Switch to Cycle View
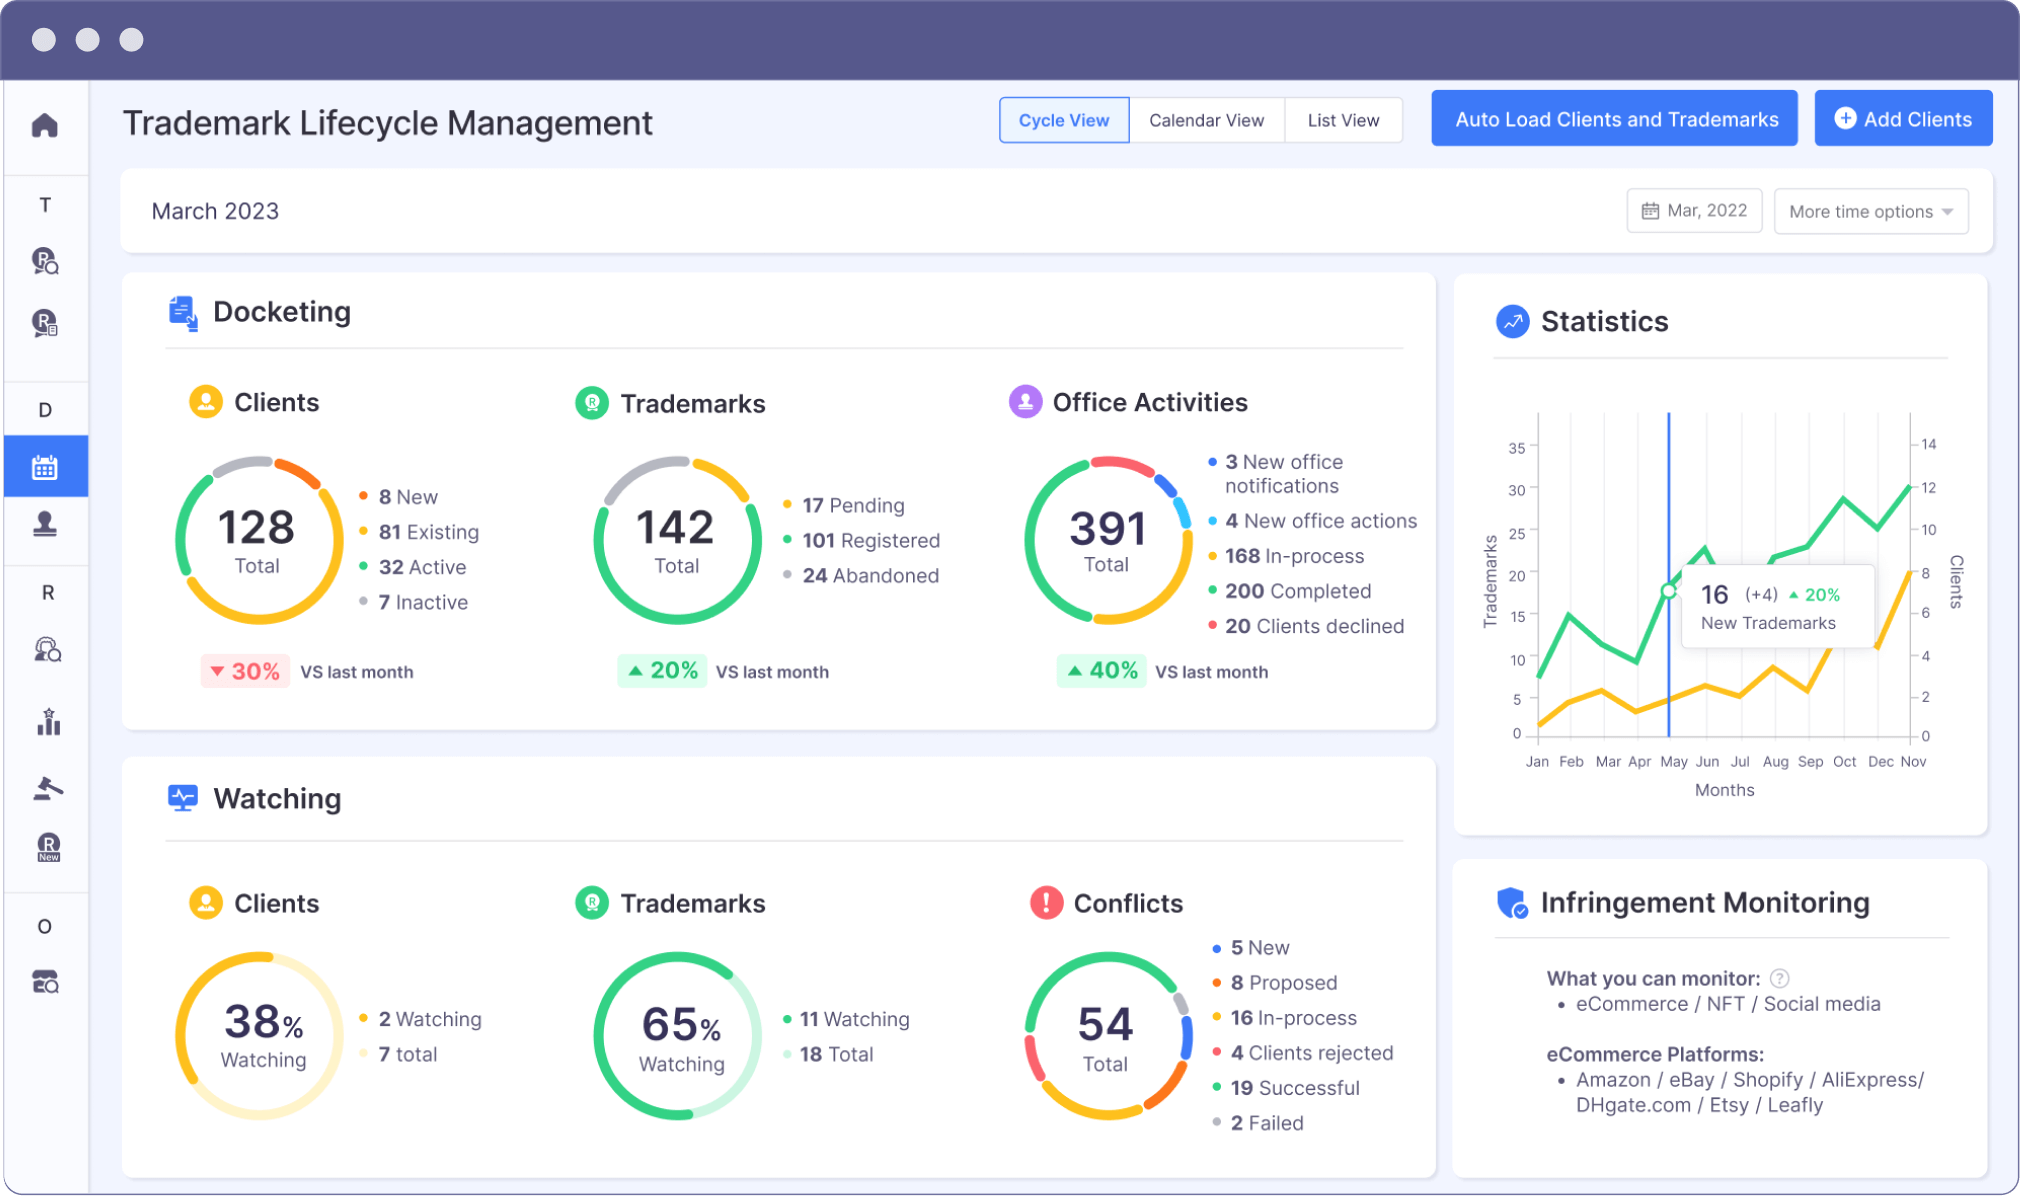 tap(1063, 120)
